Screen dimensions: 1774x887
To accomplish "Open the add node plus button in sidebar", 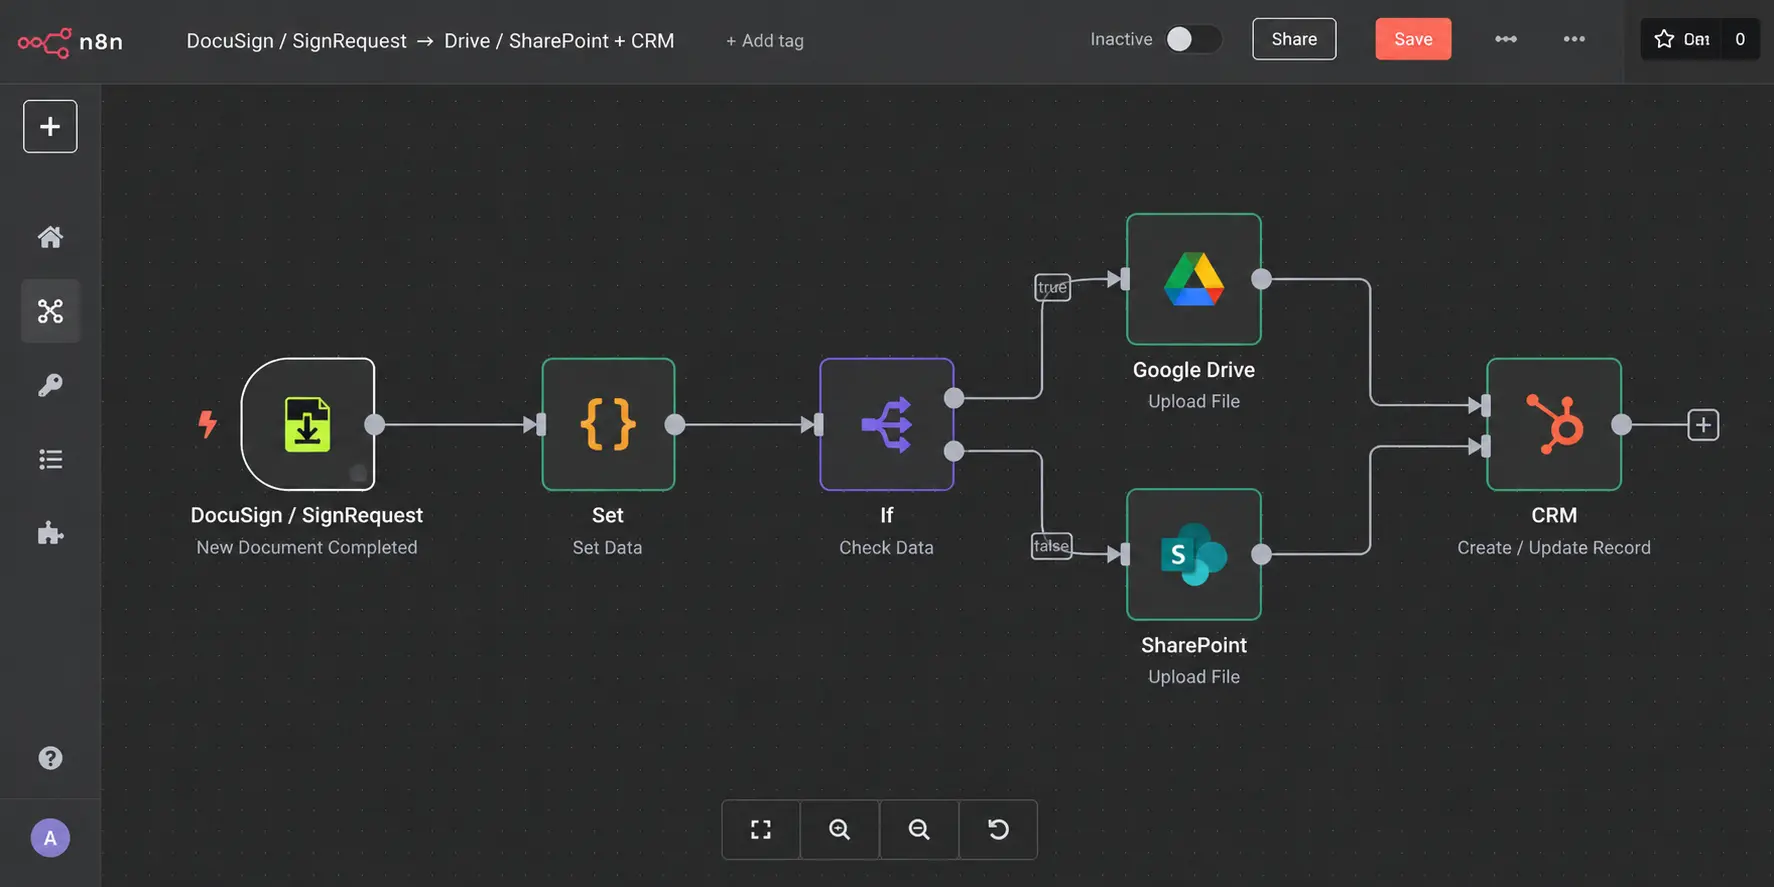I will tap(50, 126).
